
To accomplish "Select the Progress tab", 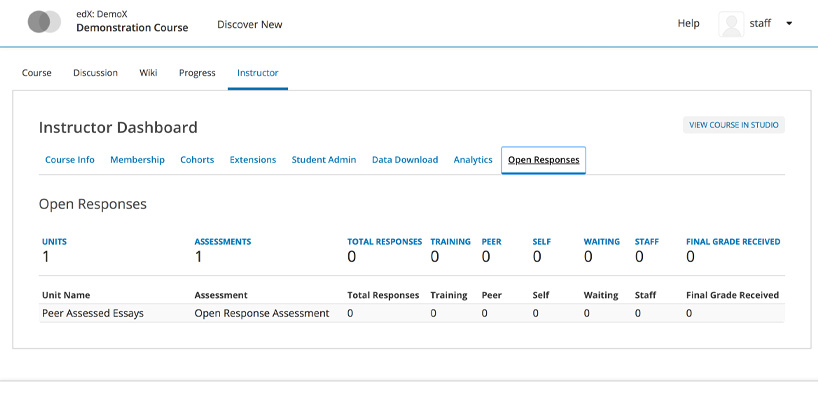I will click(x=197, y=73).
